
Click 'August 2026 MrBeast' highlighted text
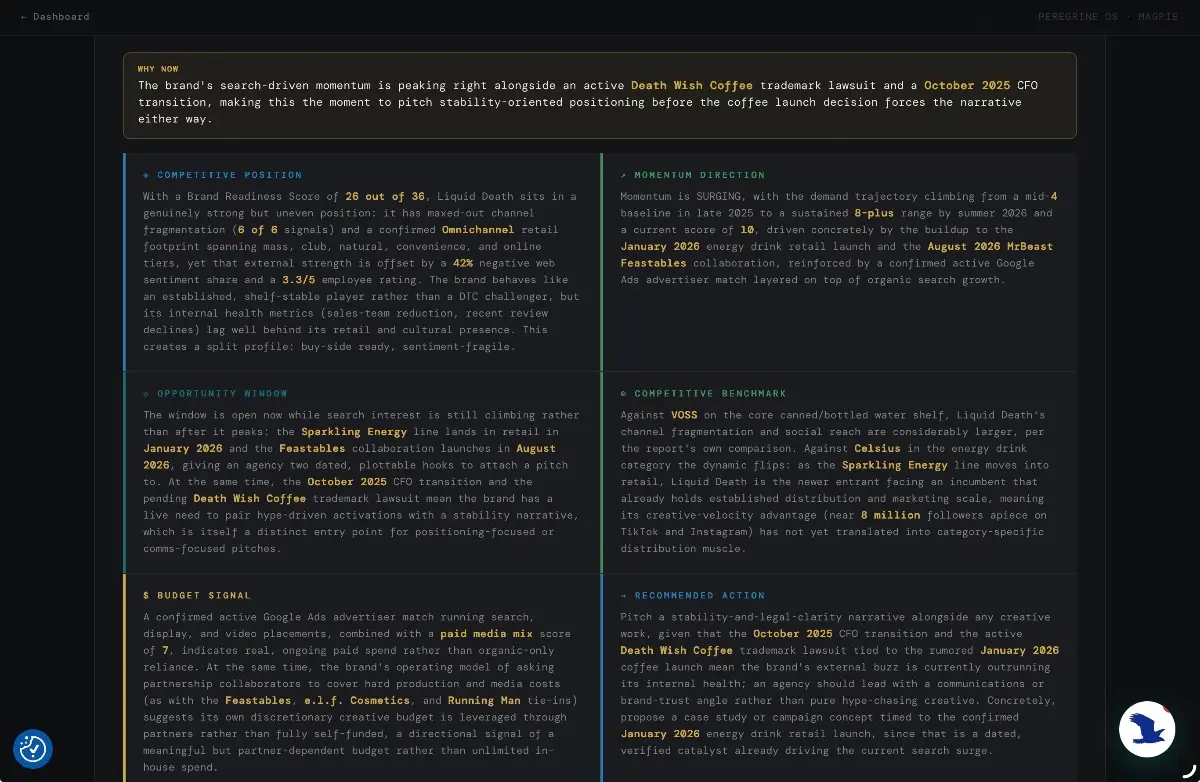click(990, 247)
